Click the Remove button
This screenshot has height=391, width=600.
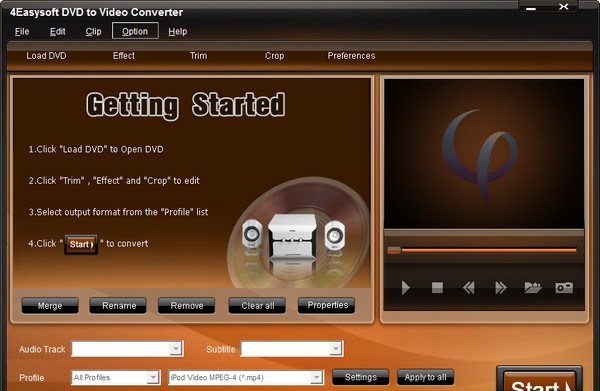point(187,306)
